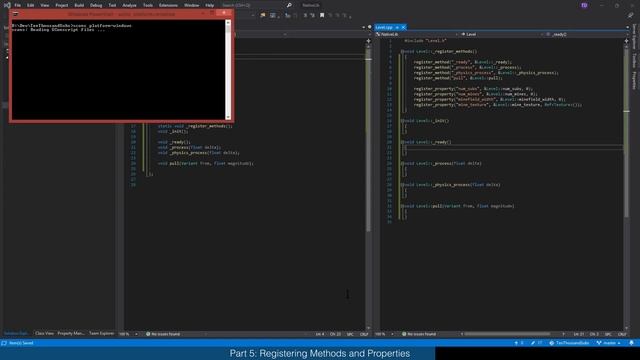Open the View menu

(x=44, y=5)
